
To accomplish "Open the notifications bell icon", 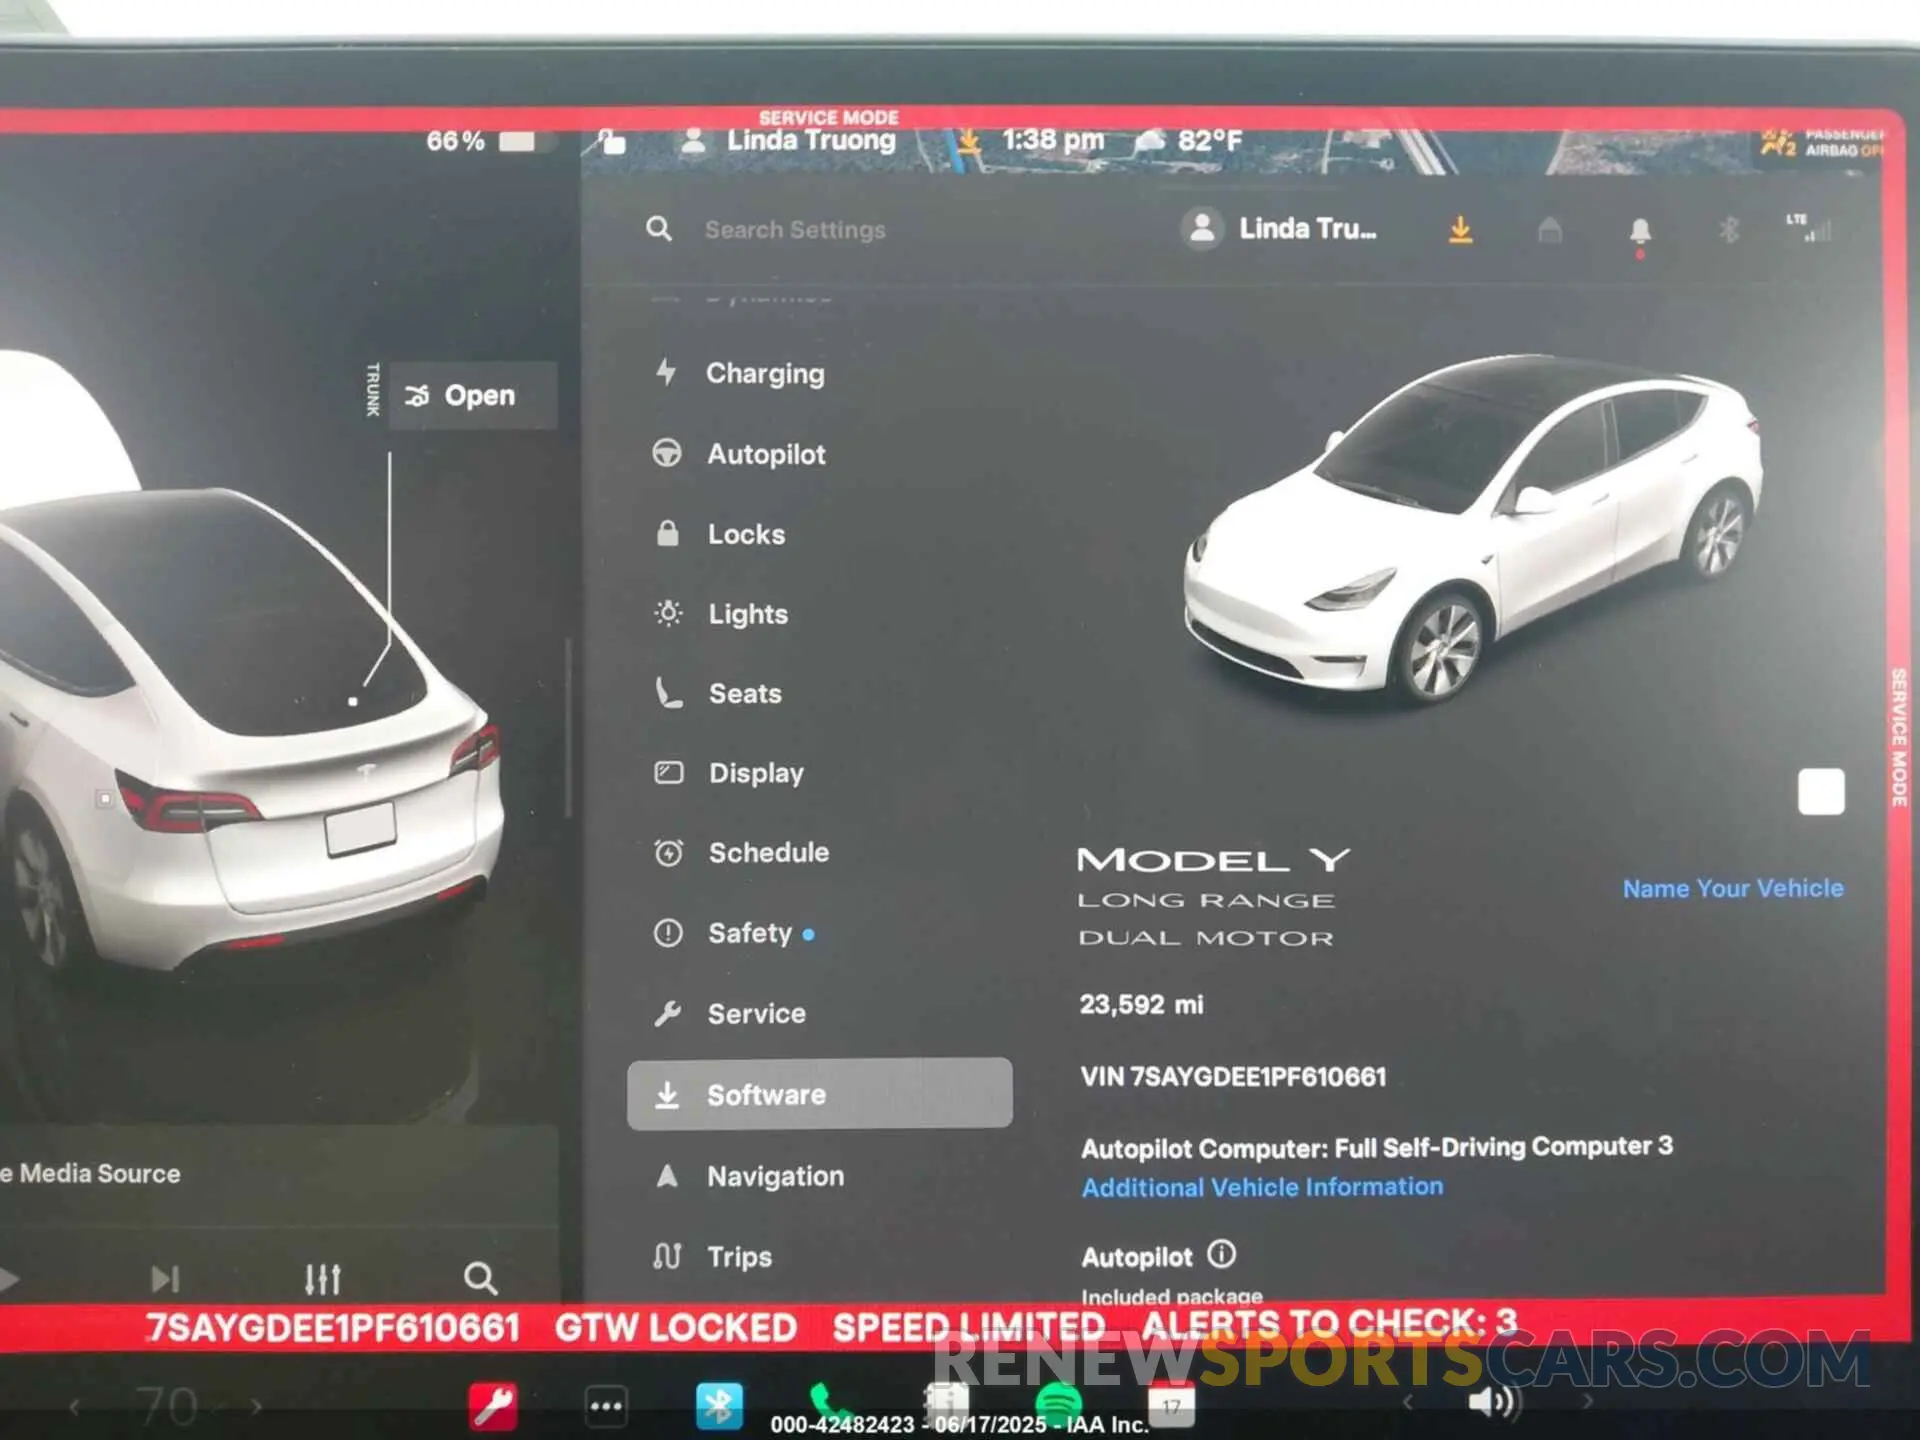I will 1640,233.
